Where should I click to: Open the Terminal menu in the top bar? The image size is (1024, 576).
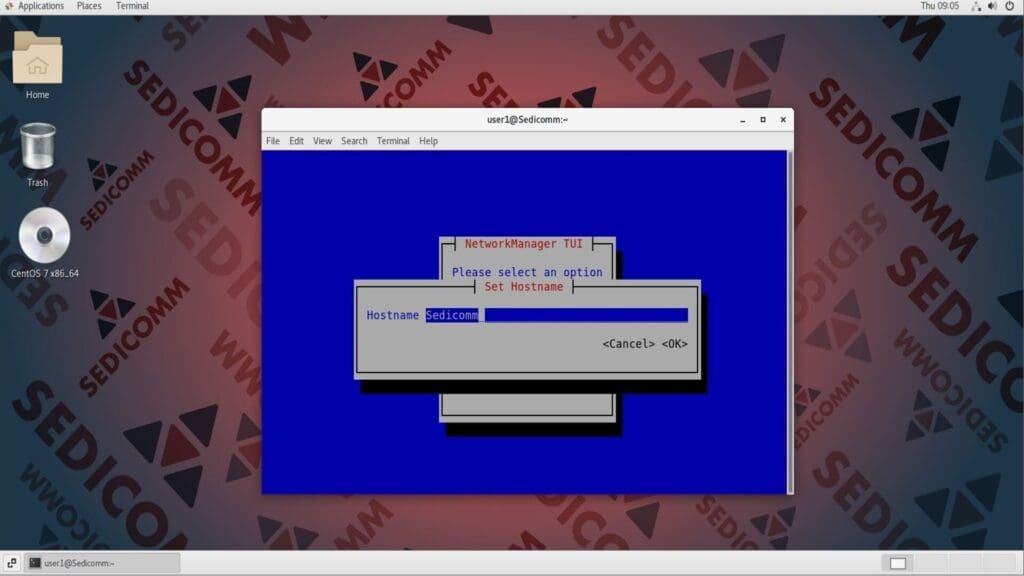click(132, 6)
